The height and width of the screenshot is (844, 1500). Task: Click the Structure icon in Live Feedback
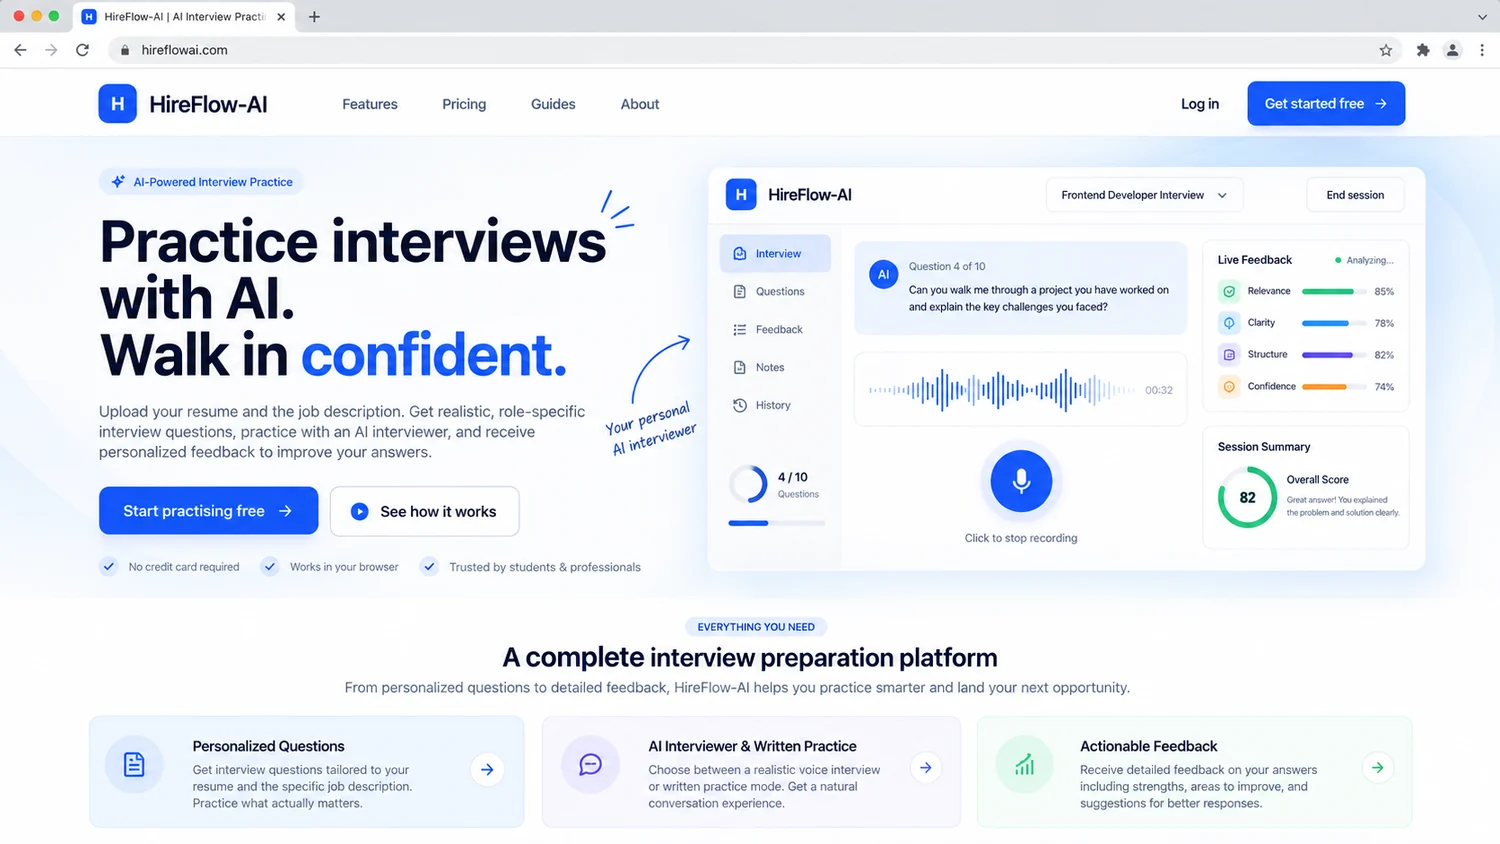[x=1229, y=355]
